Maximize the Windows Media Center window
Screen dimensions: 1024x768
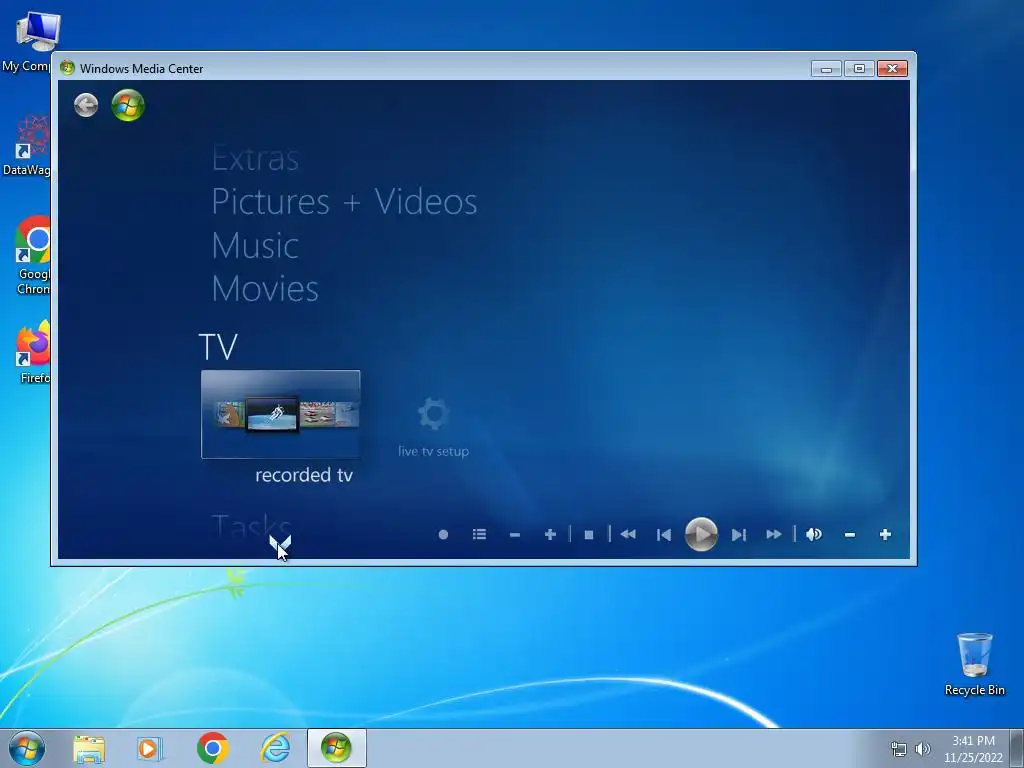(859, 69)
